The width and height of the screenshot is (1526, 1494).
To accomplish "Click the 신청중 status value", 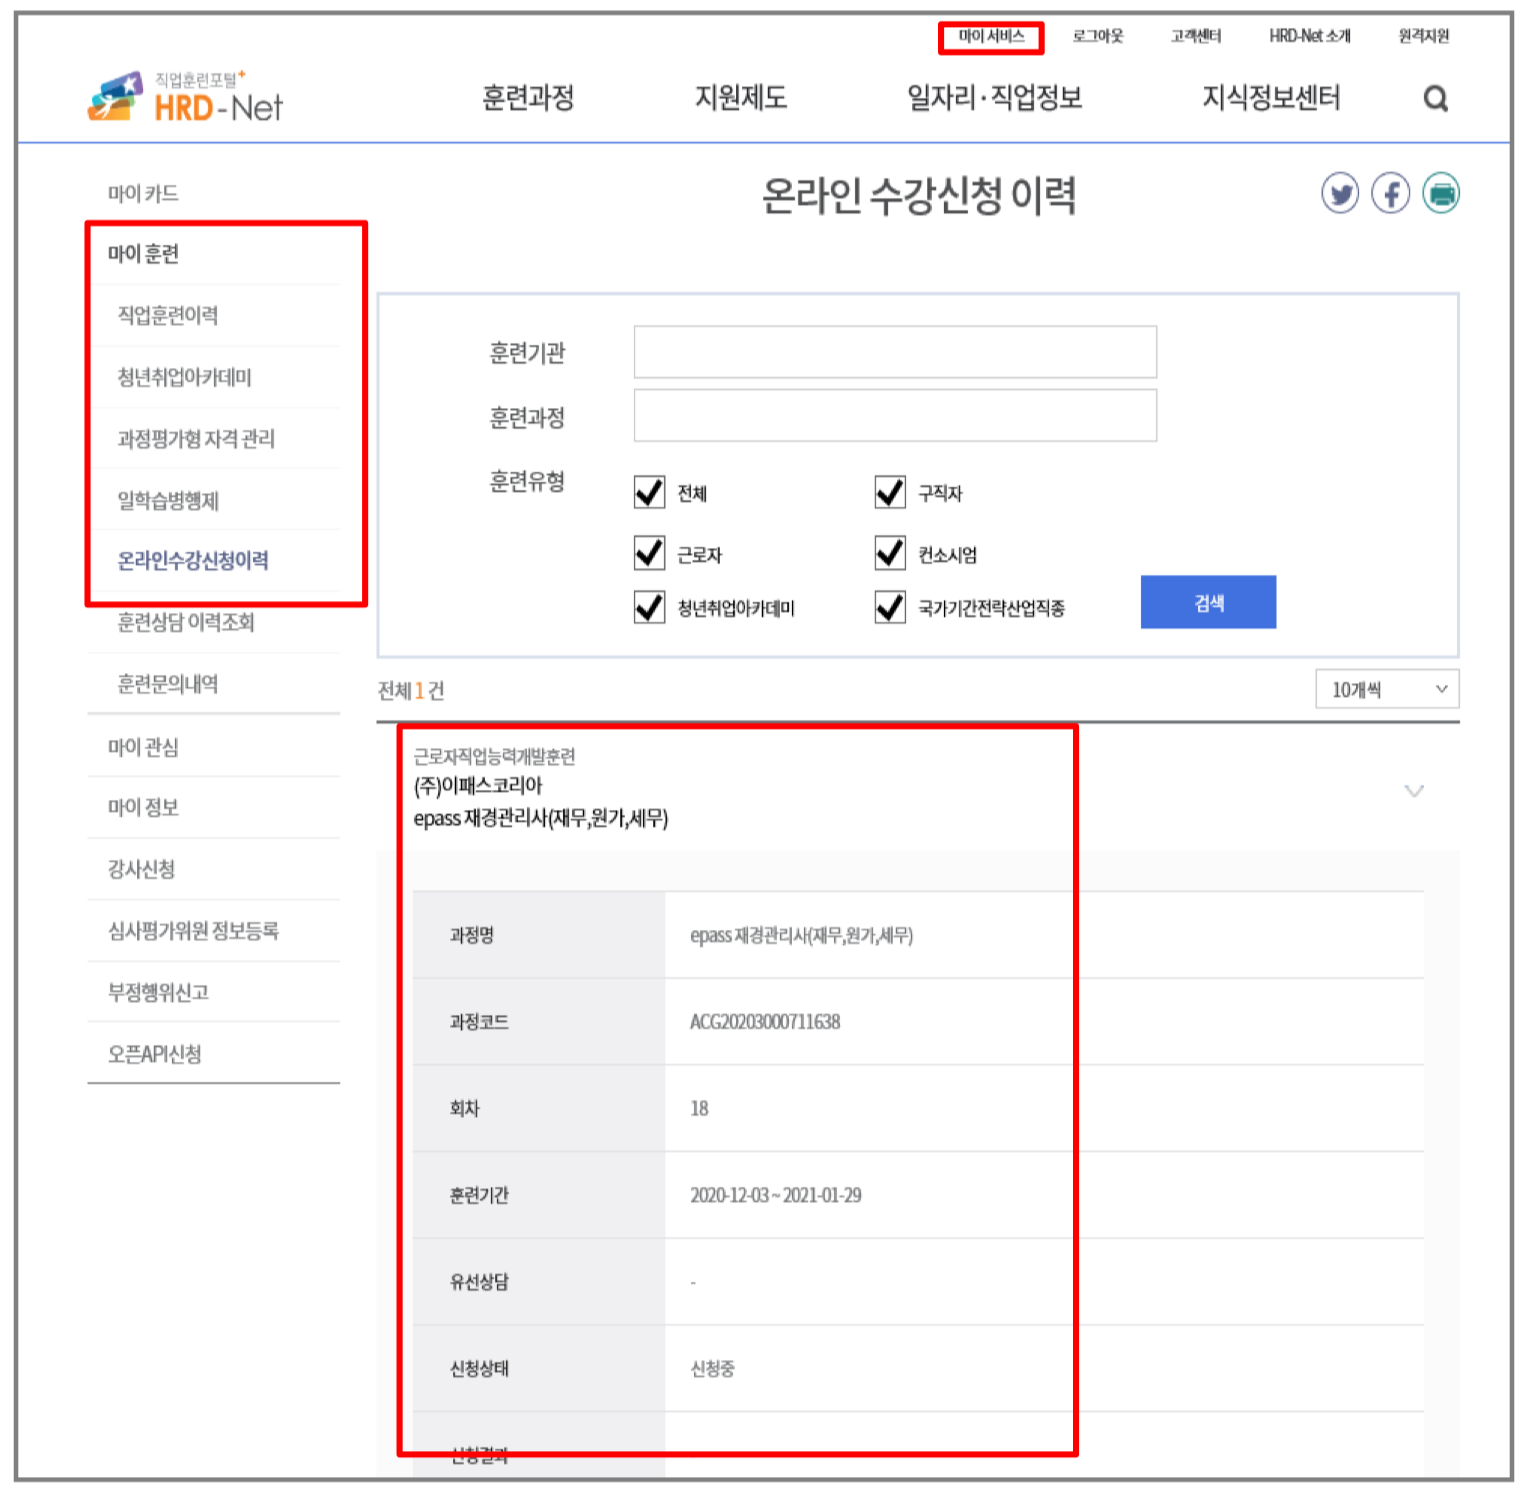I will click(x=712, y=1368).
